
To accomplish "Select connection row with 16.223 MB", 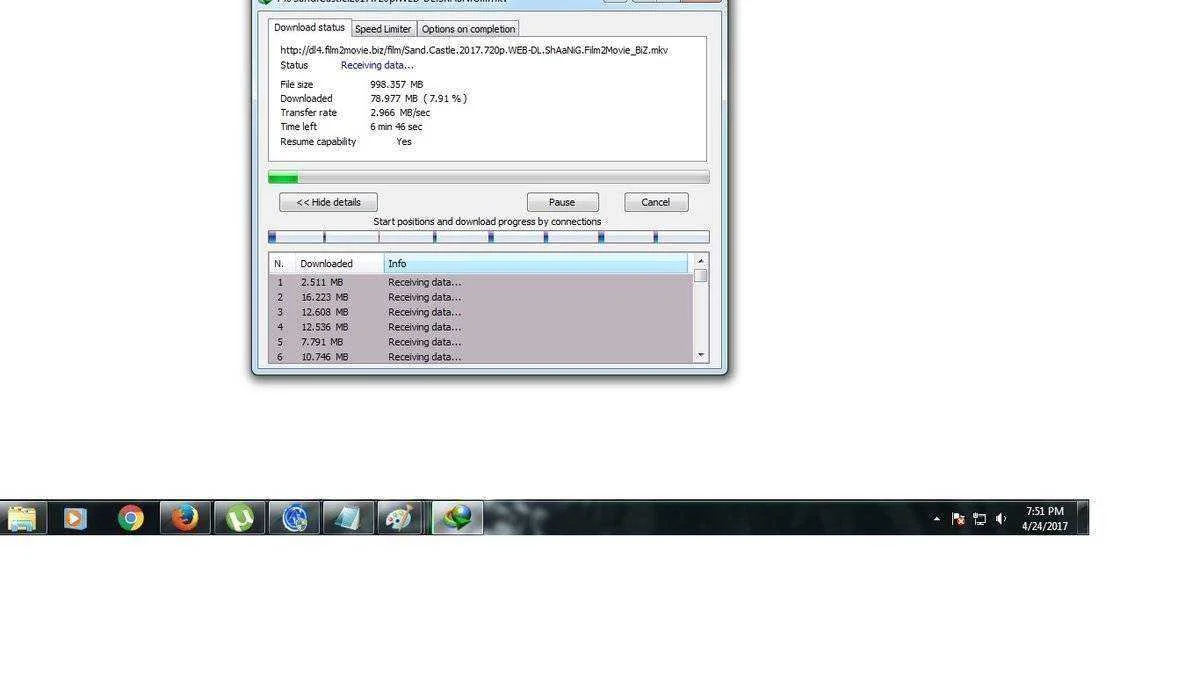I will [x=481, y=297].
